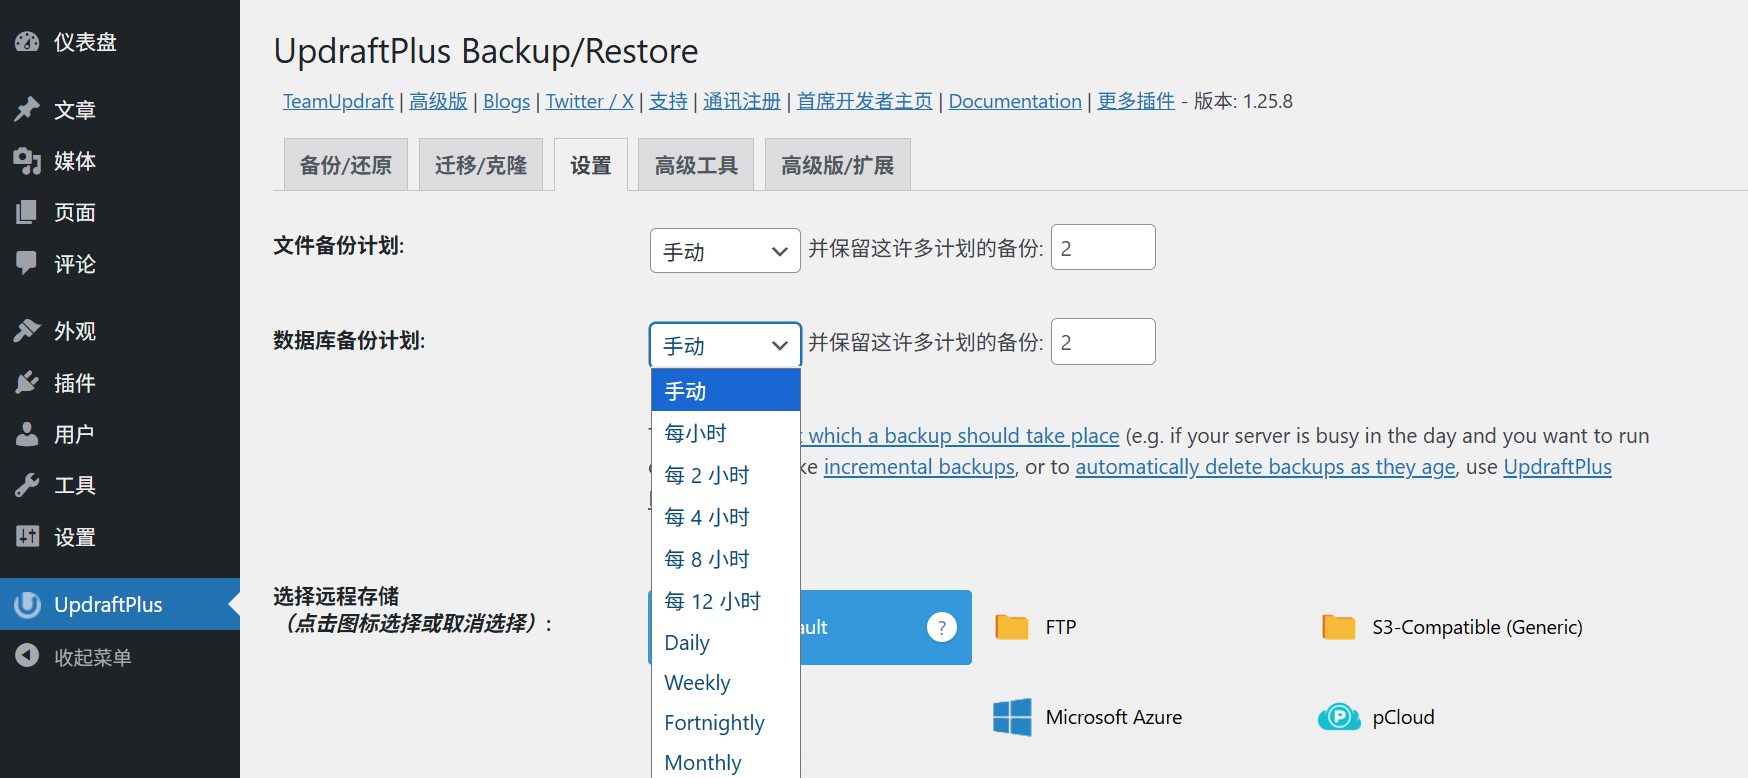This screenshot has width=1748, height=778.
Task: Click the paintbrush icon beside 外观
Action: click(x=27, y=331)
